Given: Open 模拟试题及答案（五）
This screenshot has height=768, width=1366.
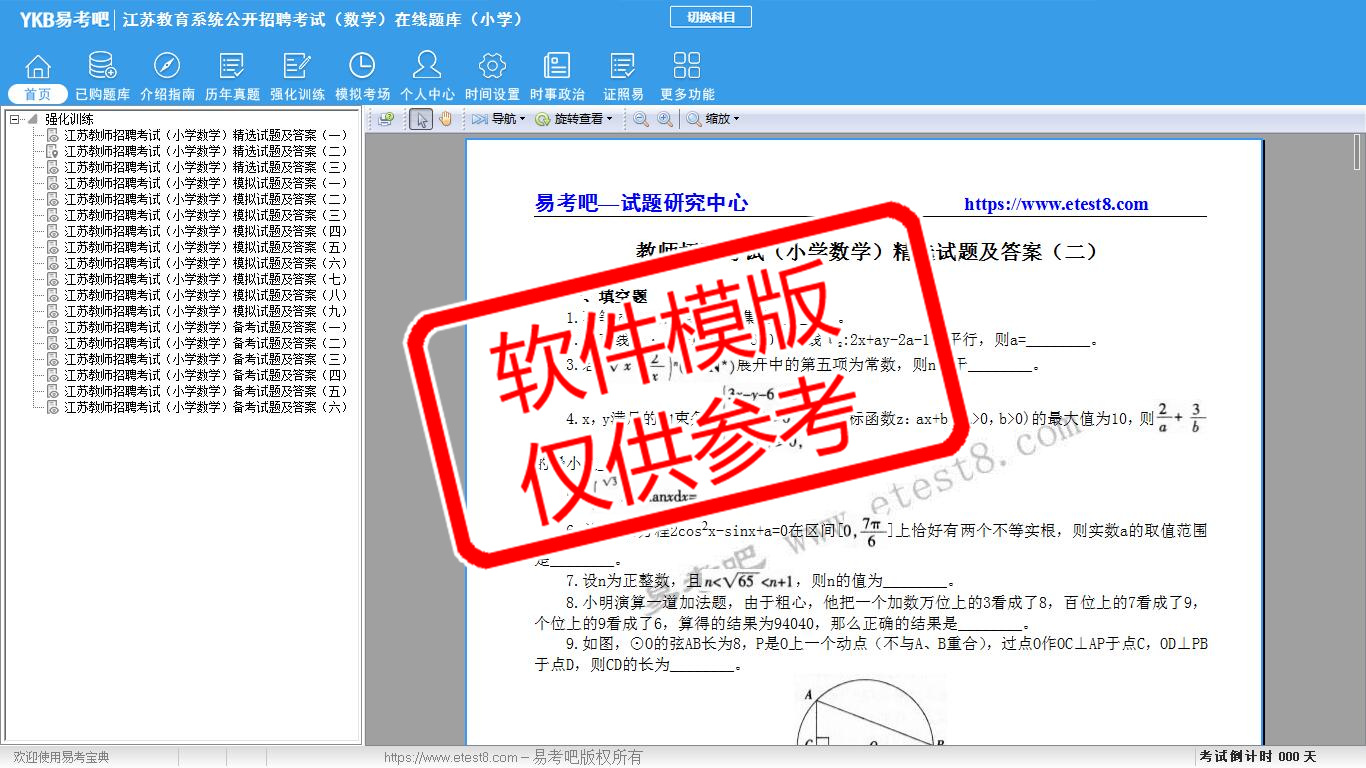Looking at the screenshot, I should click(206, 247).
